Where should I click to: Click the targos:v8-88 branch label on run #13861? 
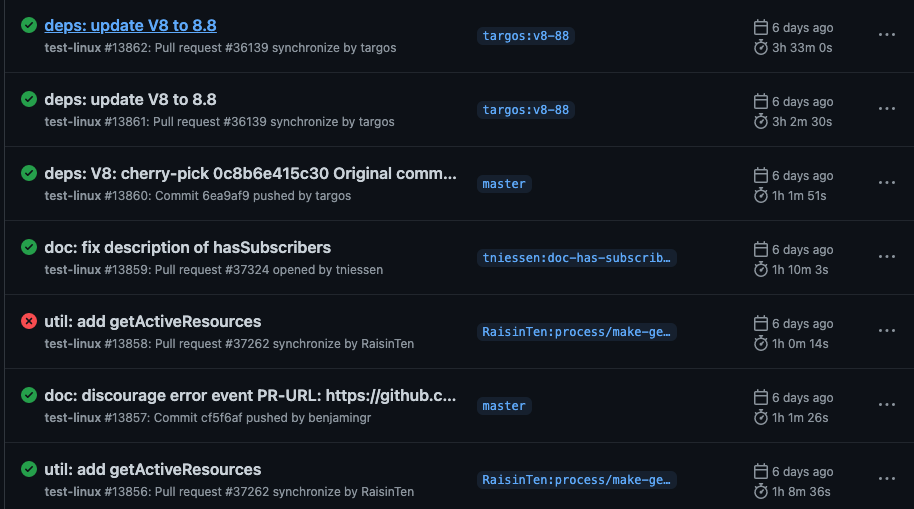(526, 110)
